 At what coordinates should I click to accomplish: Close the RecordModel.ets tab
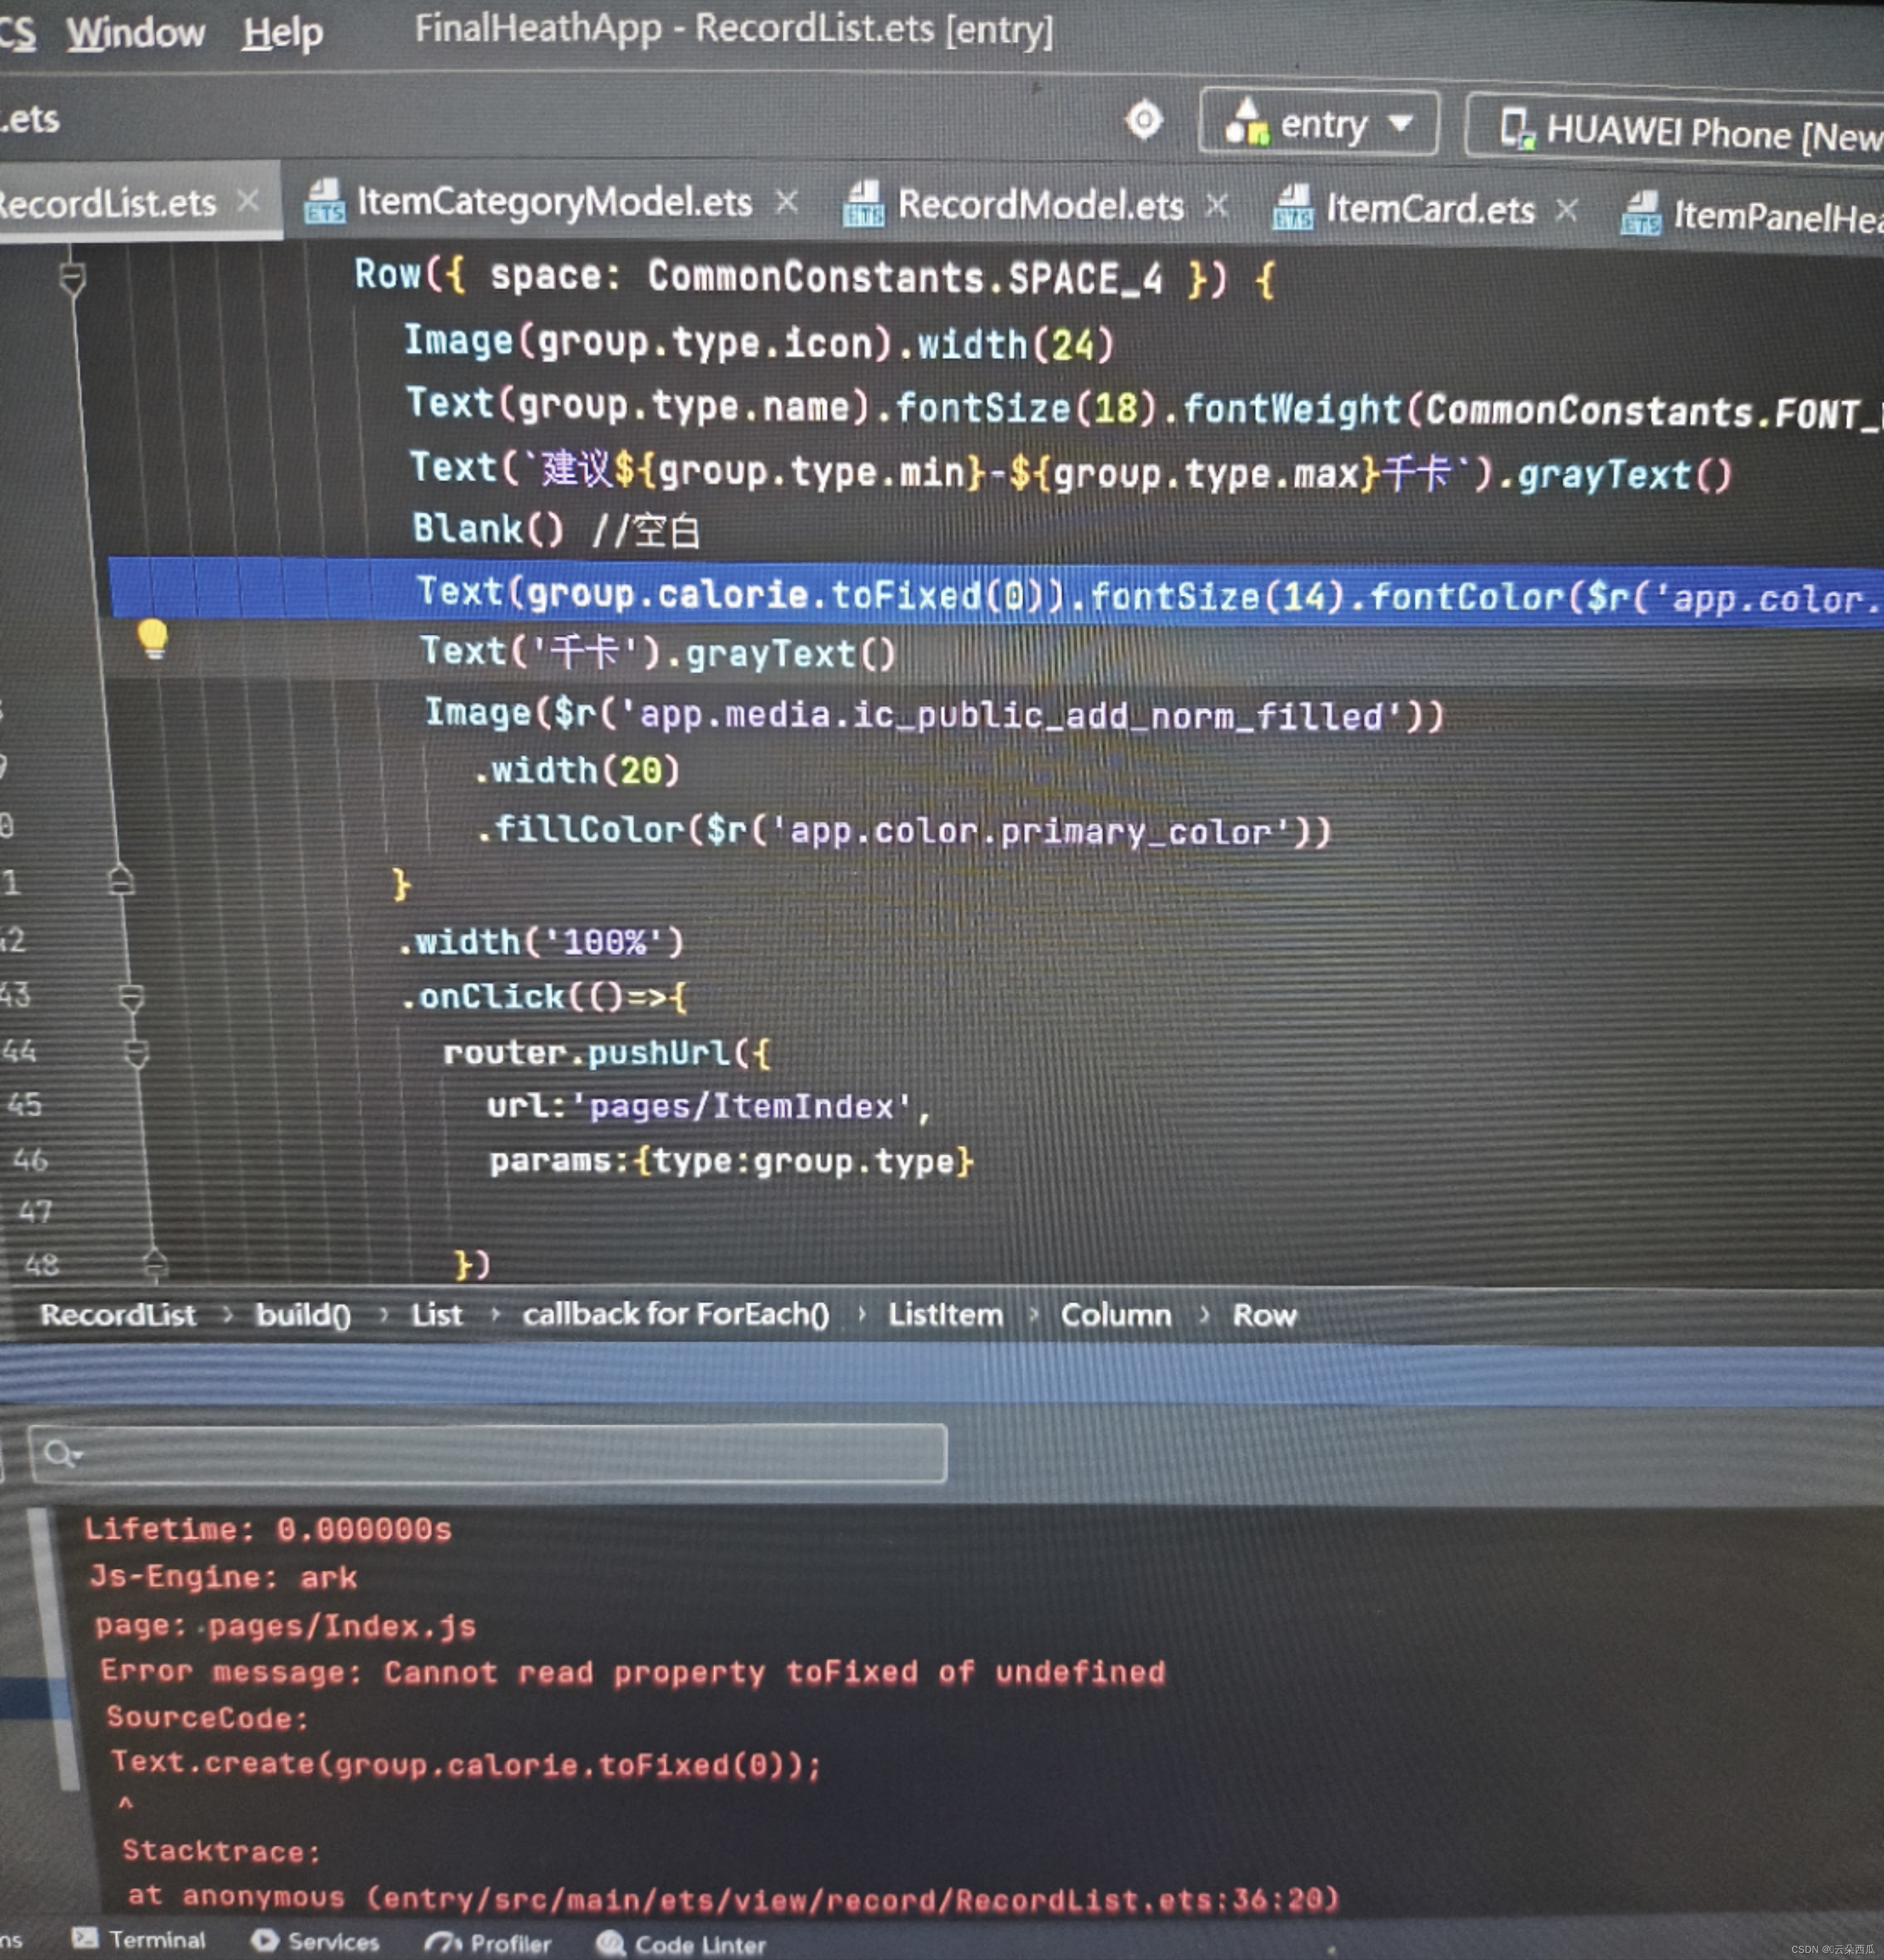click(1217, 205)
